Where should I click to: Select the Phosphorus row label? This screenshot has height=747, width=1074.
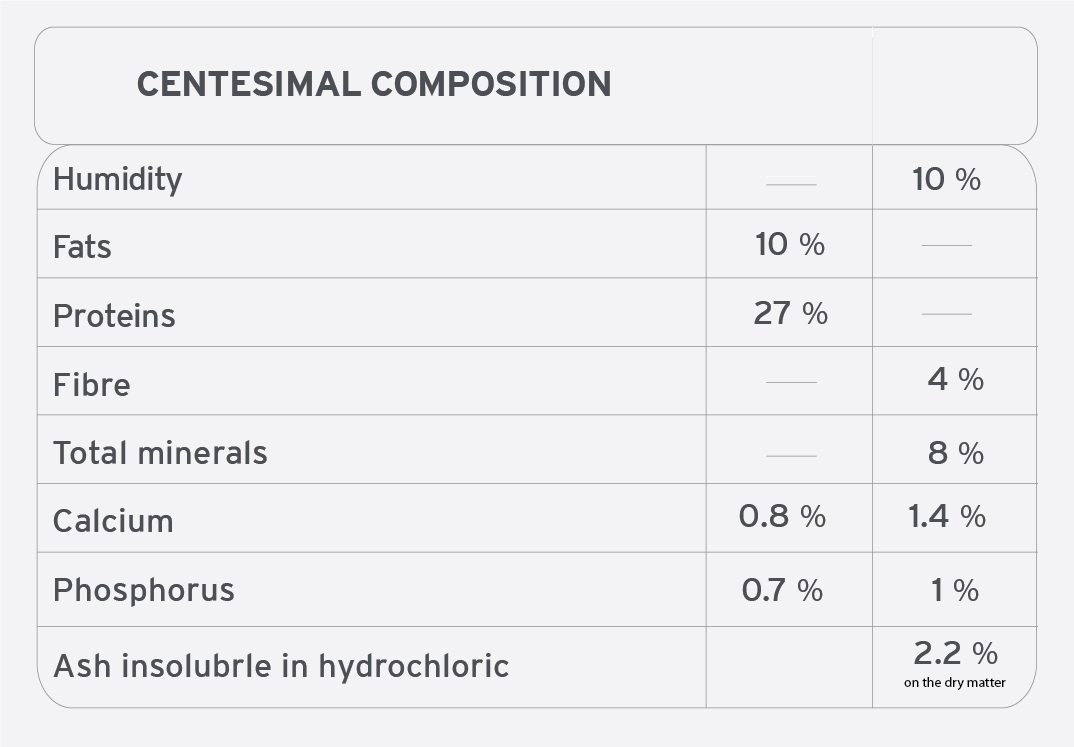point(144,590)
